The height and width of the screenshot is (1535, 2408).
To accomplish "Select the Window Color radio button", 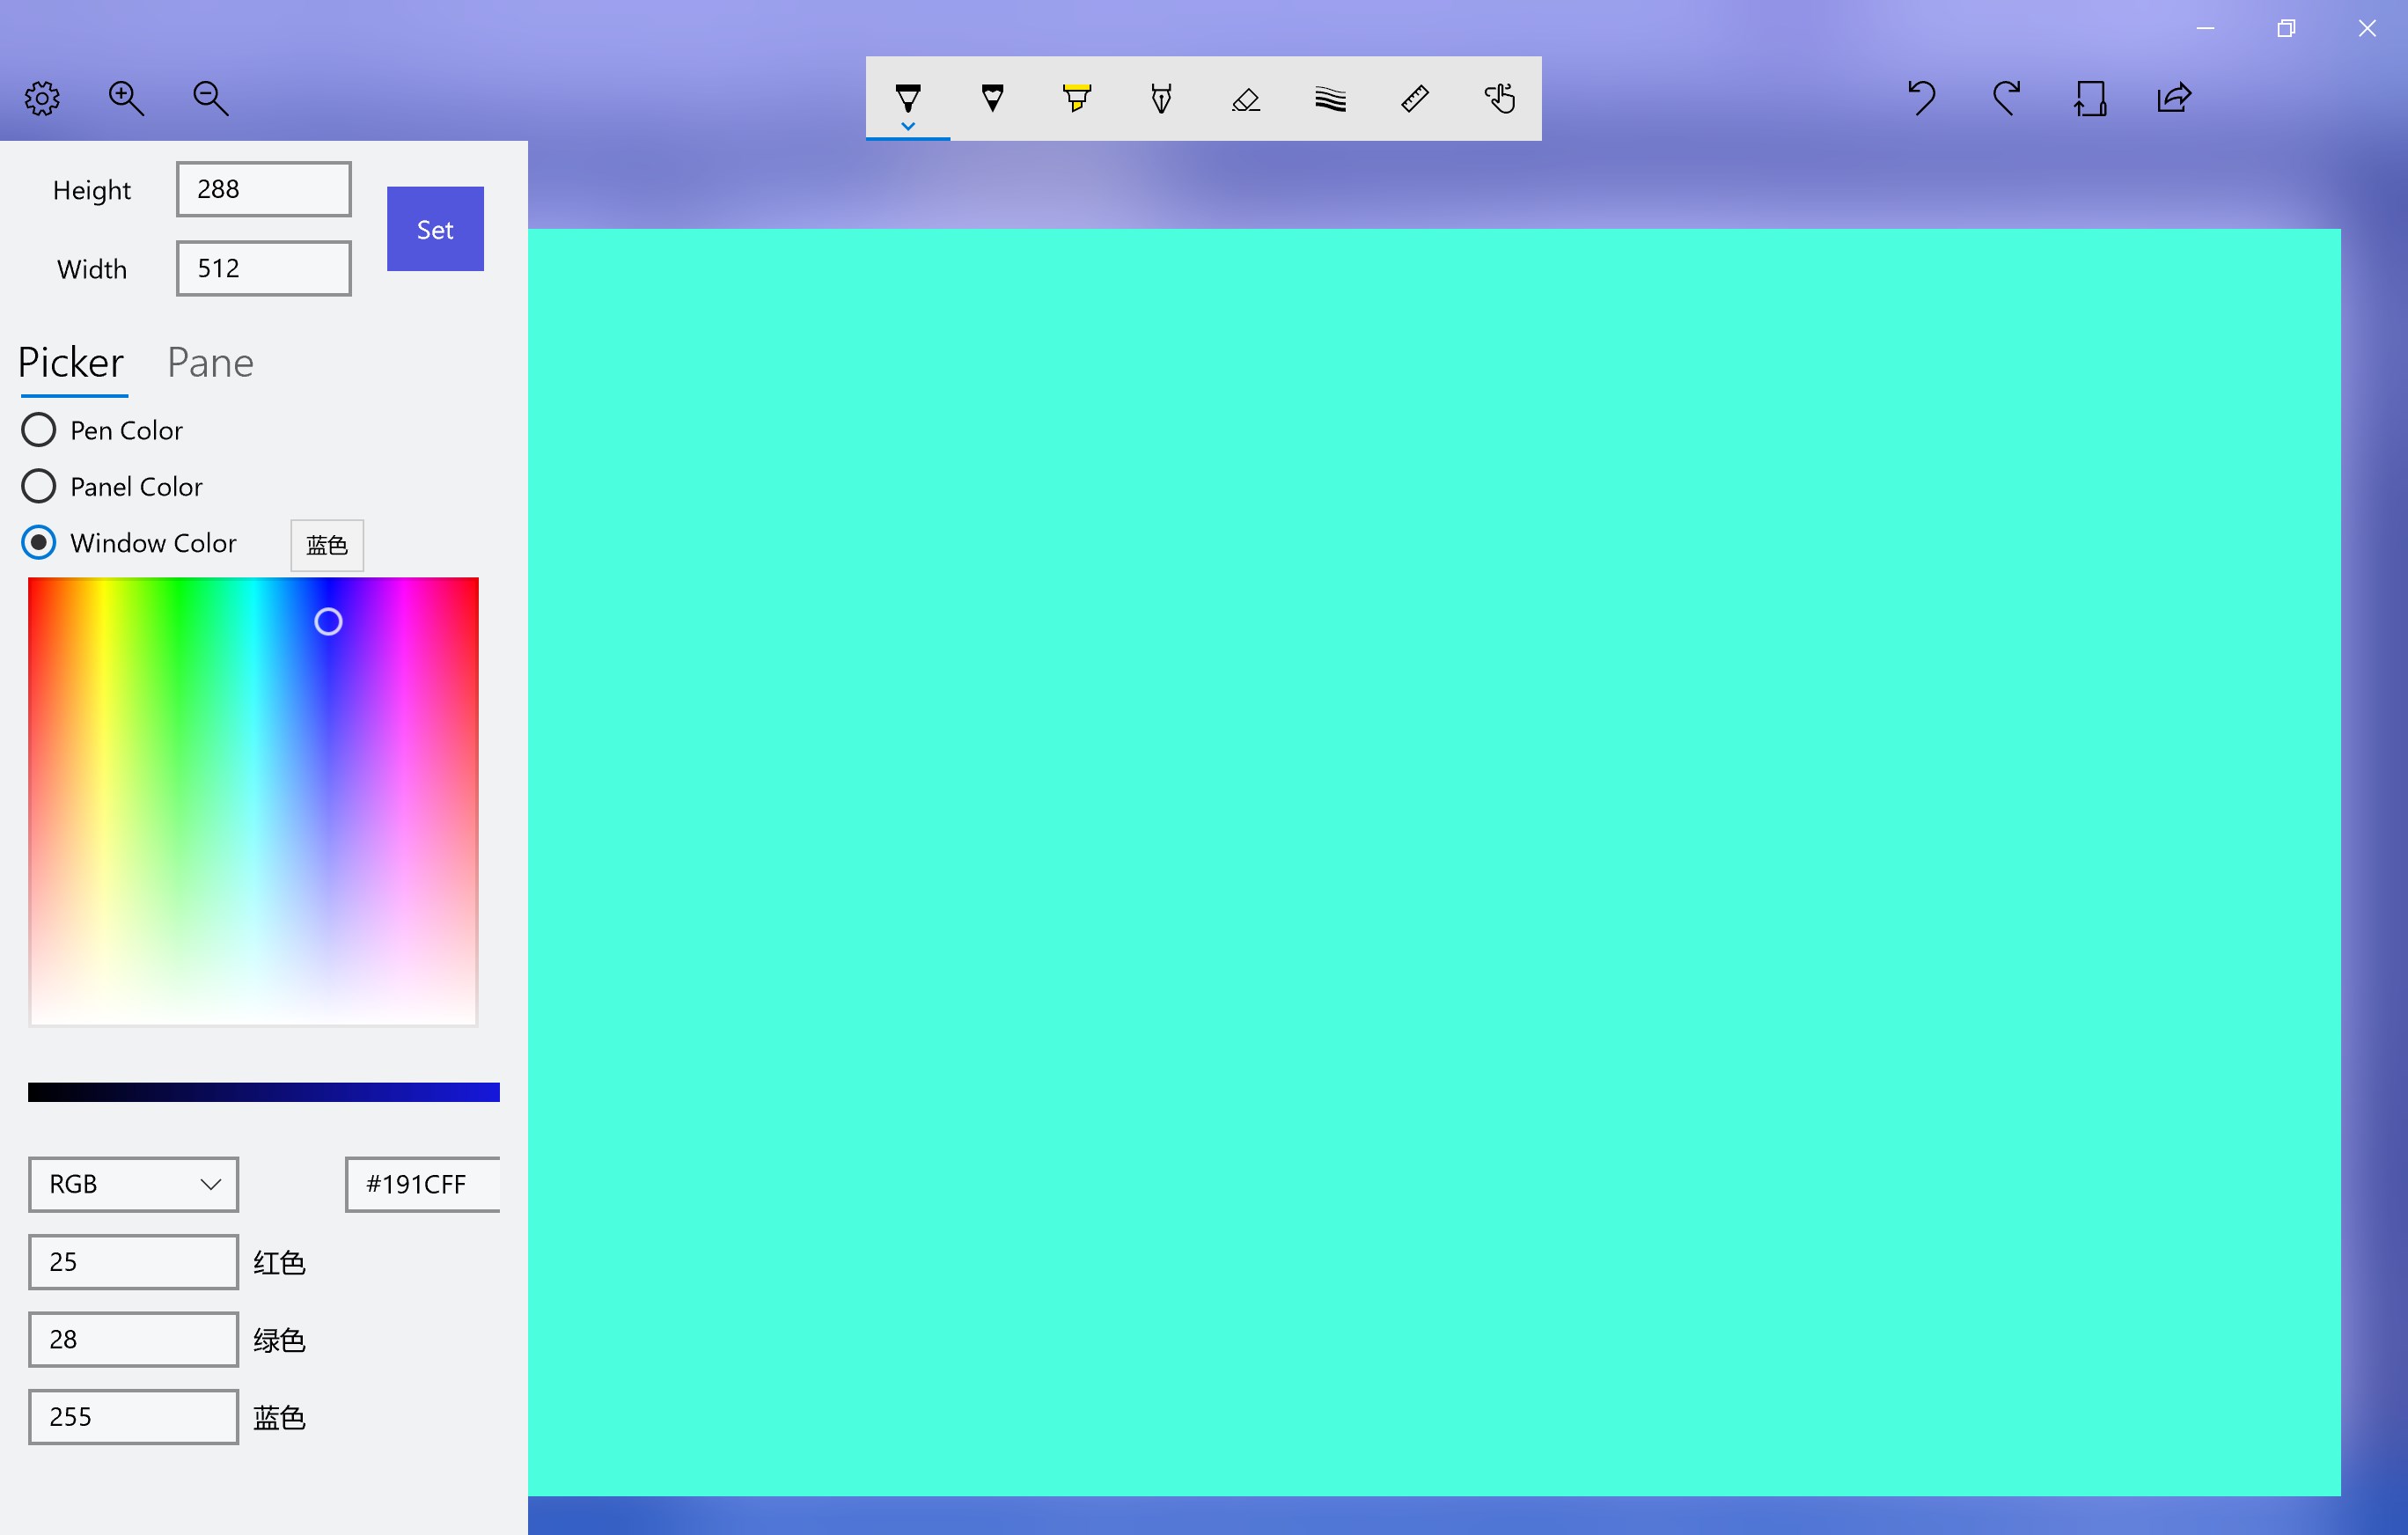I will tap(37, 544).
